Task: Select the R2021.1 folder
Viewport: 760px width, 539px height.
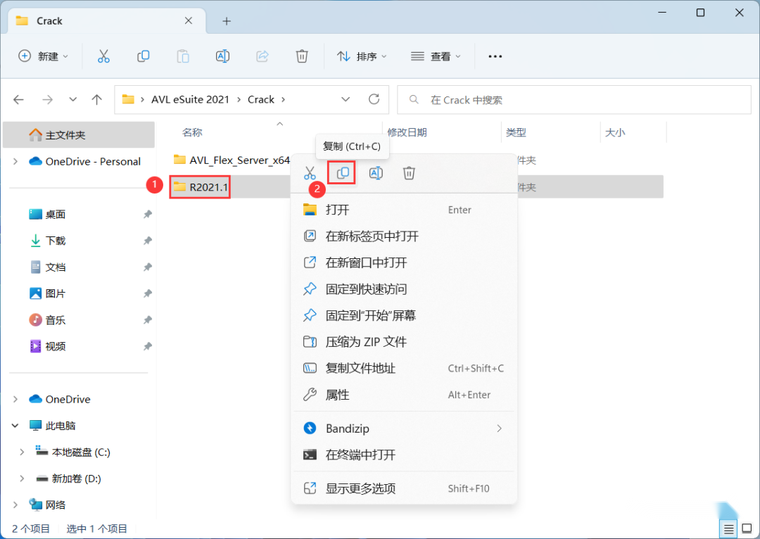Action: click(200, 187)
